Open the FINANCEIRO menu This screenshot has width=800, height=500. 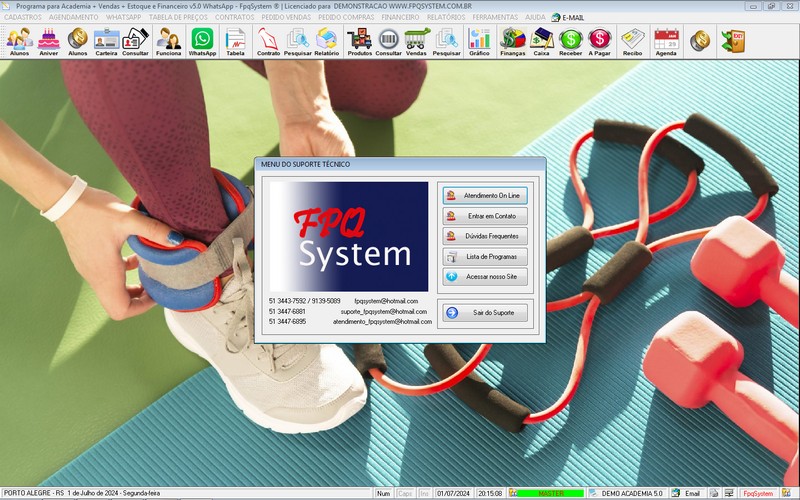(x=400, y=17)
